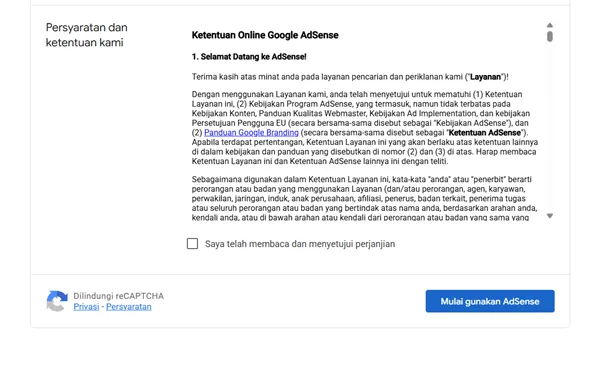
Task: Open the reCAPTCHA Persyaratan link
Action: click(x=129, y=307)
